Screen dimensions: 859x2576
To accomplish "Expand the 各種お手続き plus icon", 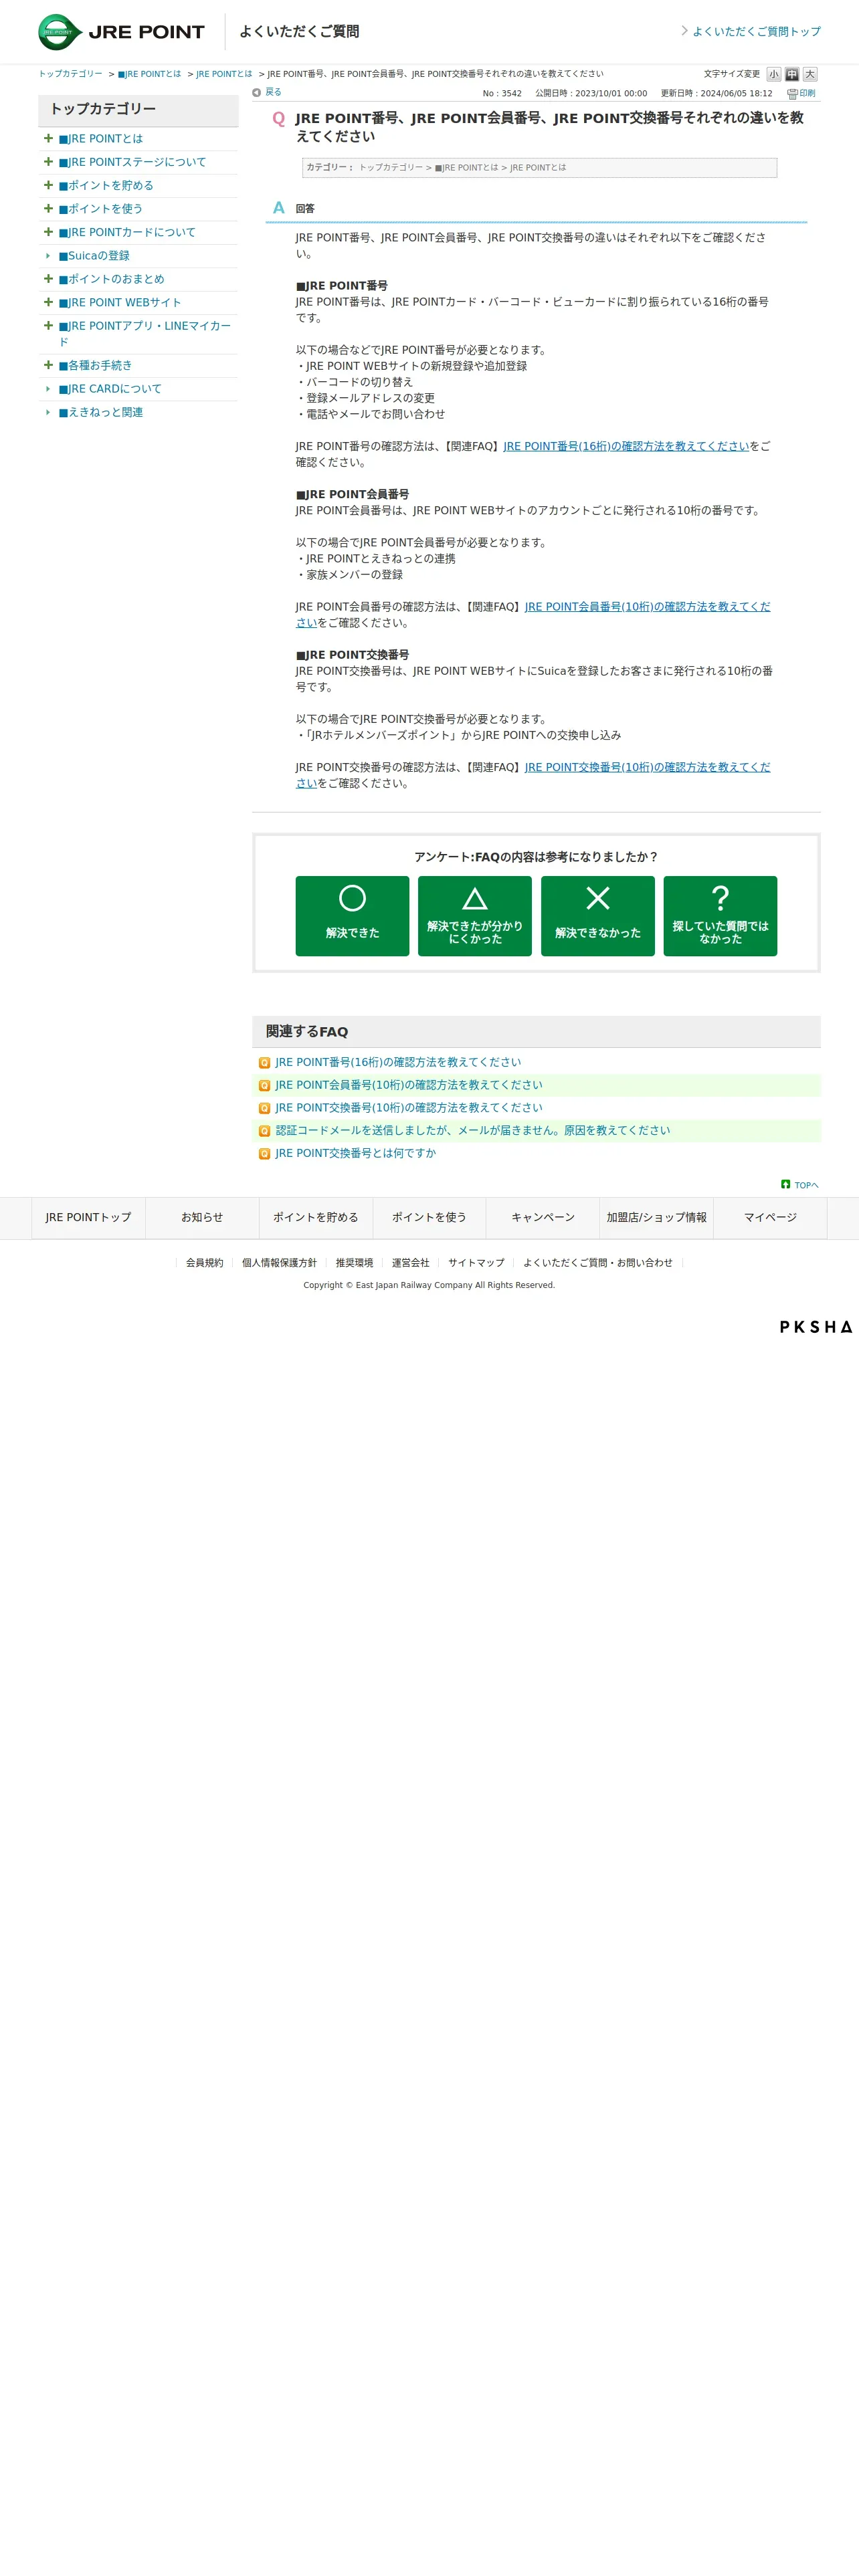I will [x=48, y=365].
